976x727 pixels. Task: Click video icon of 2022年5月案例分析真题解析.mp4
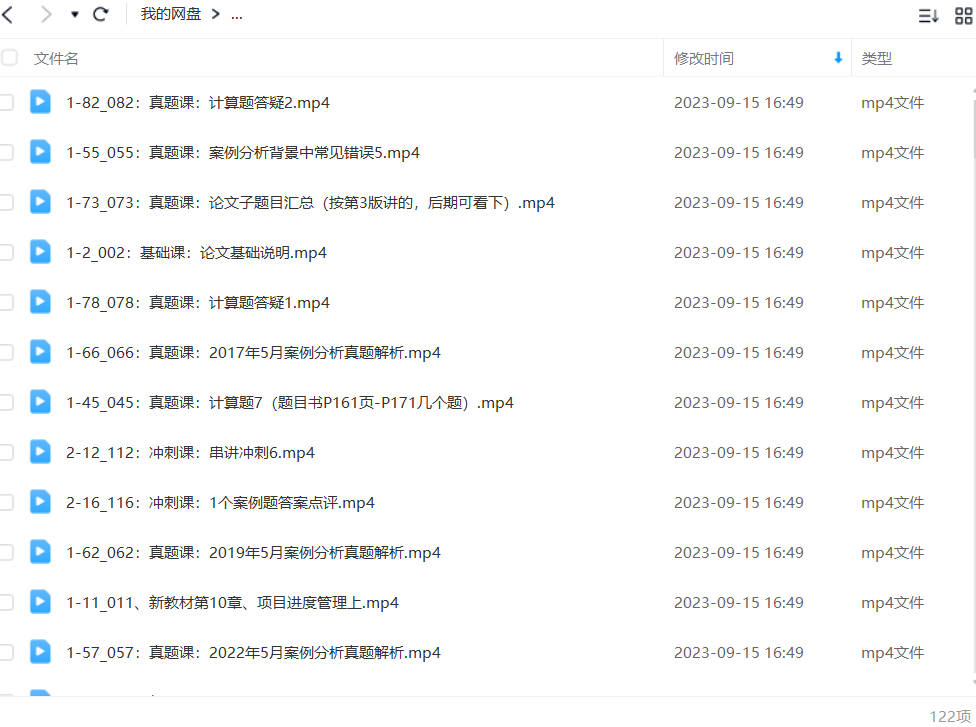[x=40, y=652]
